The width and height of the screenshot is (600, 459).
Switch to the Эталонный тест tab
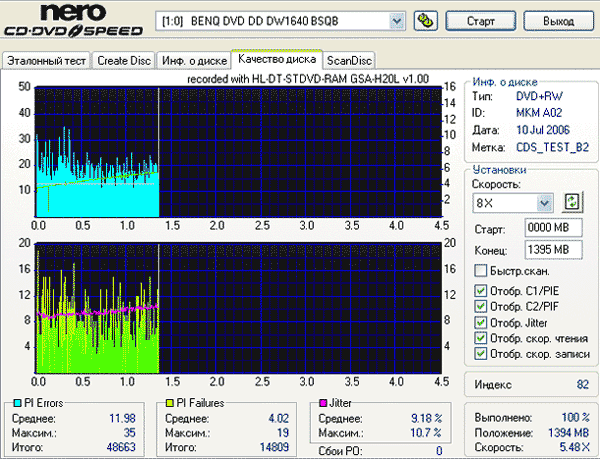47,60
